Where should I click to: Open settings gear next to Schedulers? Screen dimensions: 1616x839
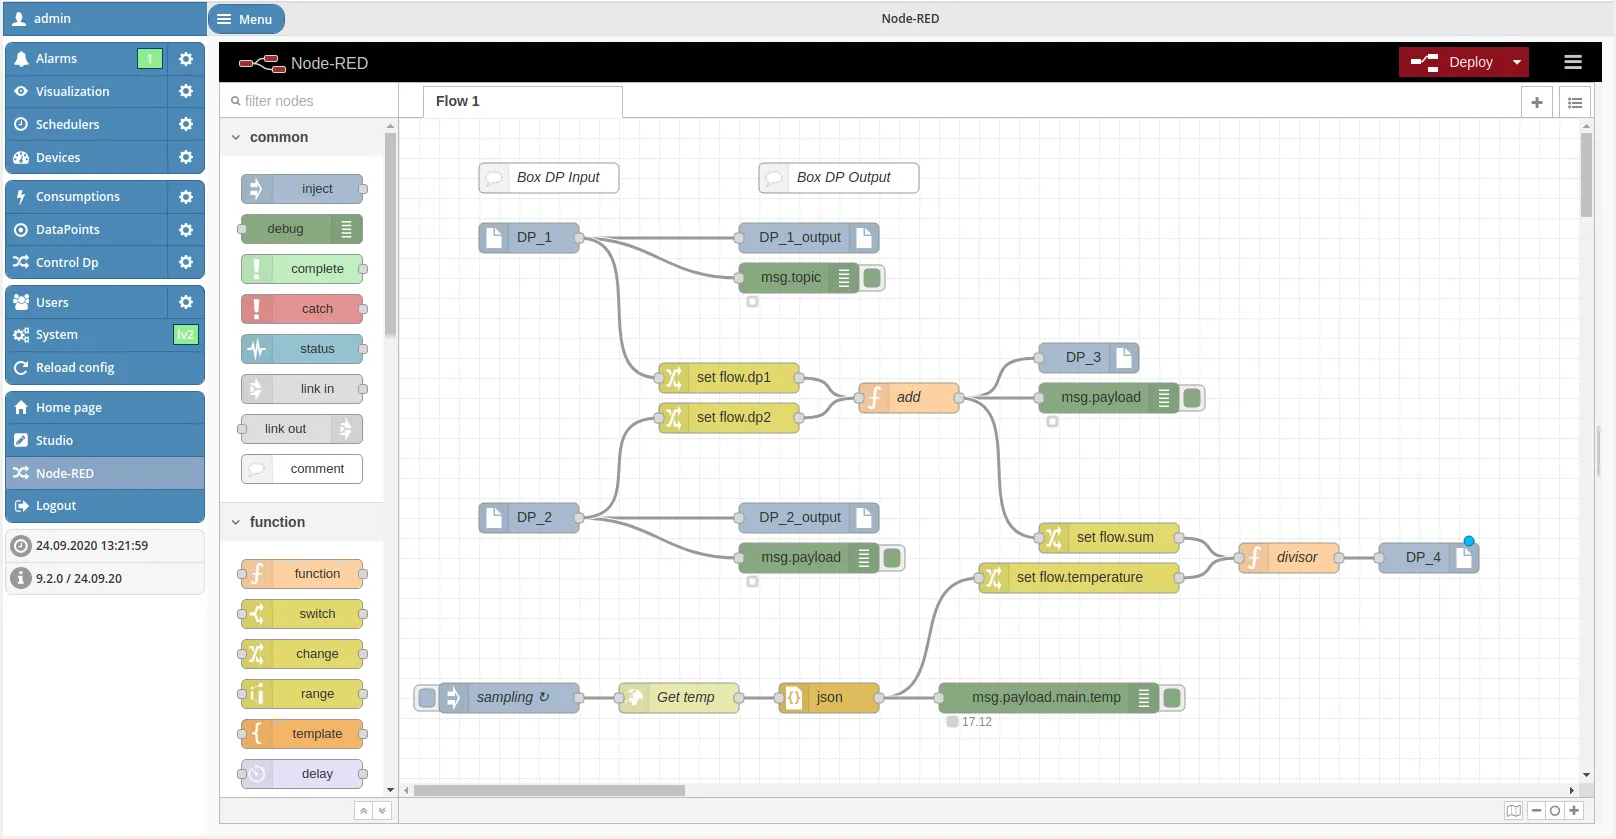tap(186, 124)
